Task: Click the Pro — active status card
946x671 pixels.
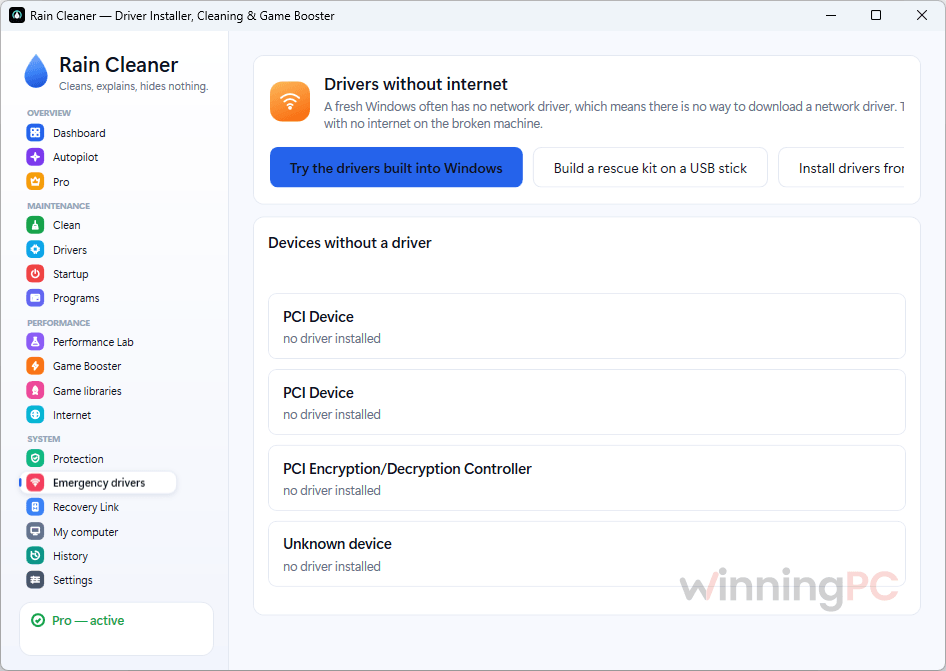Action: pyautogui.click(x=116, y=629)
